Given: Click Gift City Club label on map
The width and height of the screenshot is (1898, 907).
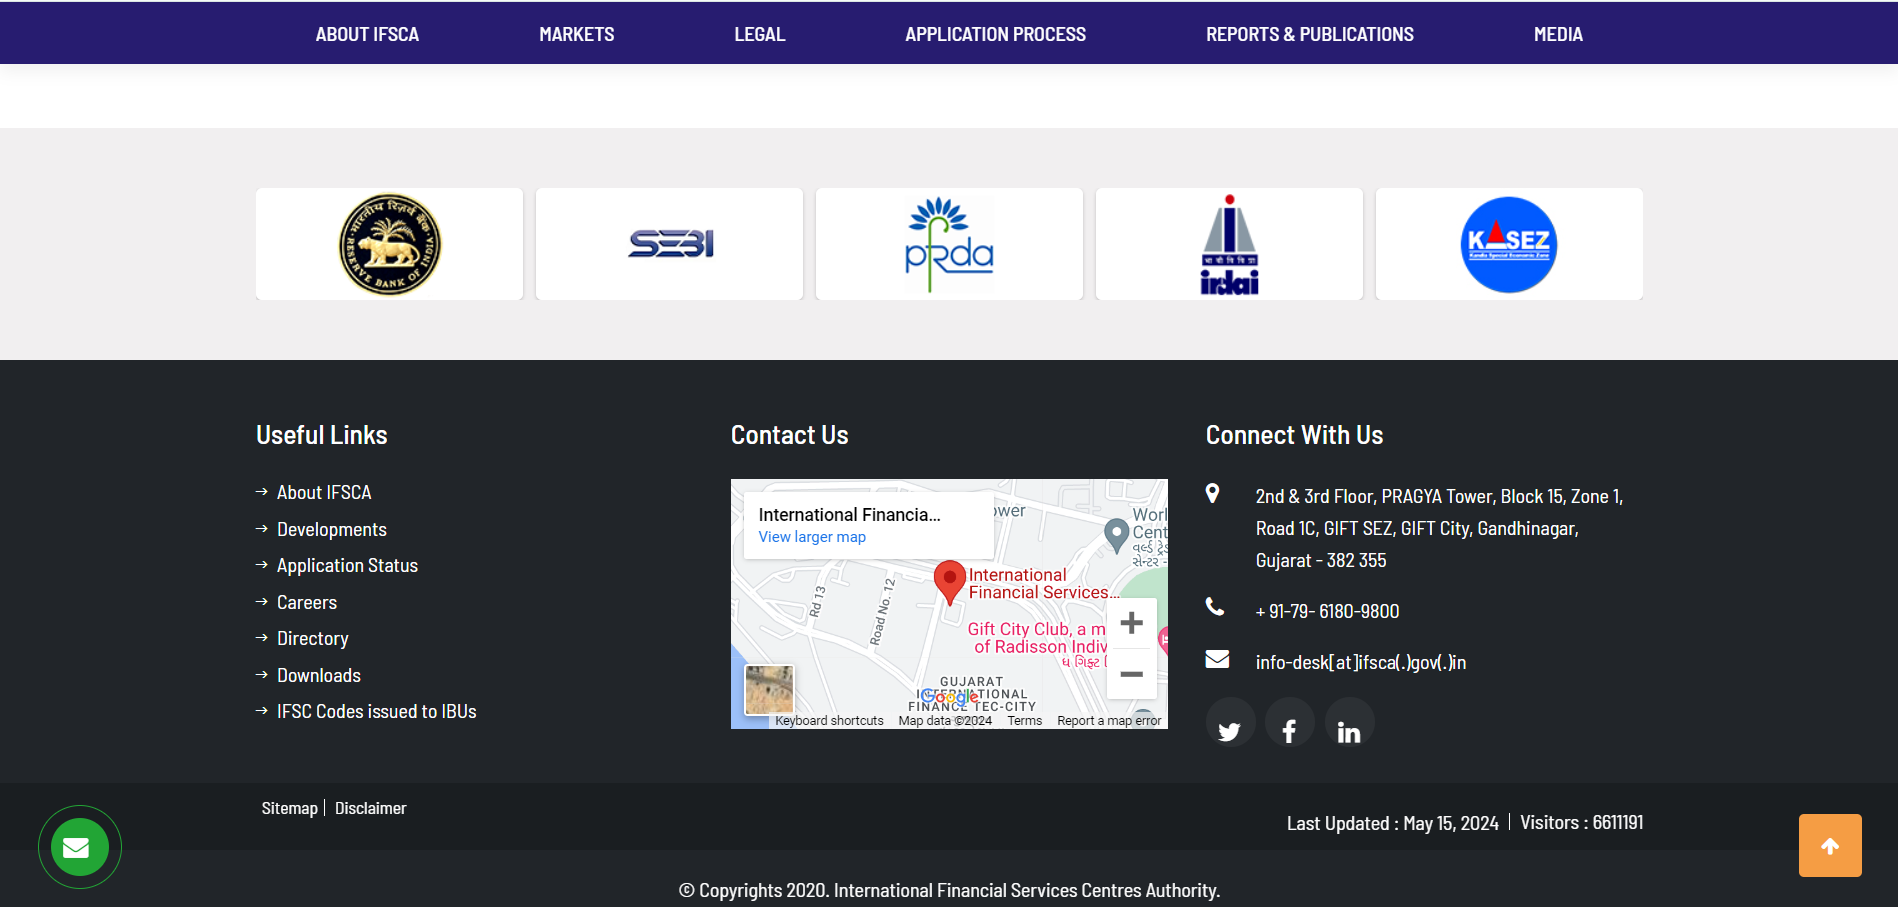Looking at the screenshot, I should coord(1037,638).
